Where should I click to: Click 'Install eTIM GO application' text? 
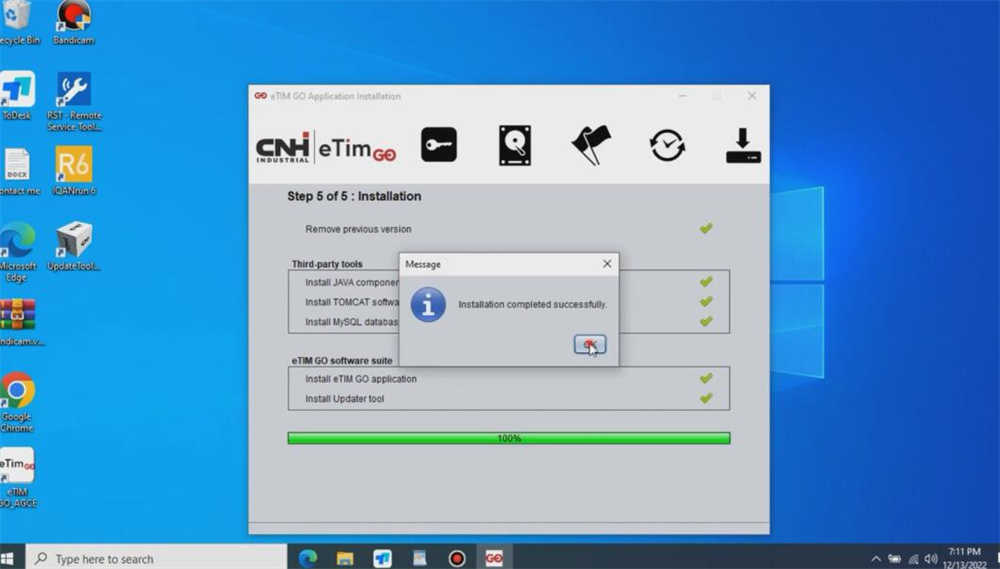click(x=361, y=379)
